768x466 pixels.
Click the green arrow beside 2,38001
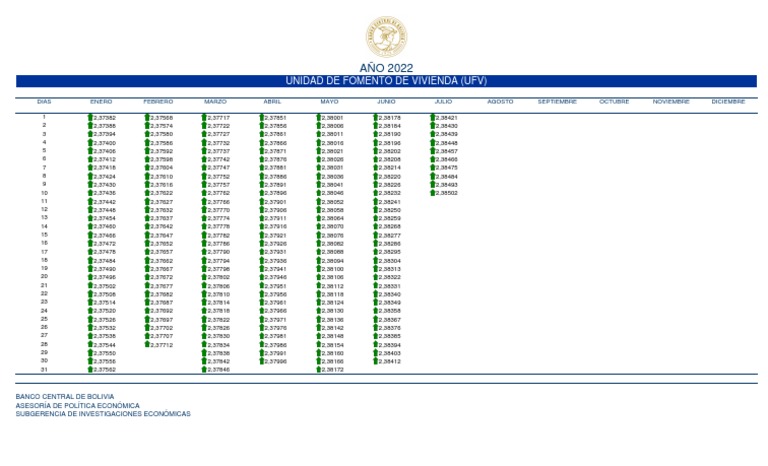(x=319, y=118)
